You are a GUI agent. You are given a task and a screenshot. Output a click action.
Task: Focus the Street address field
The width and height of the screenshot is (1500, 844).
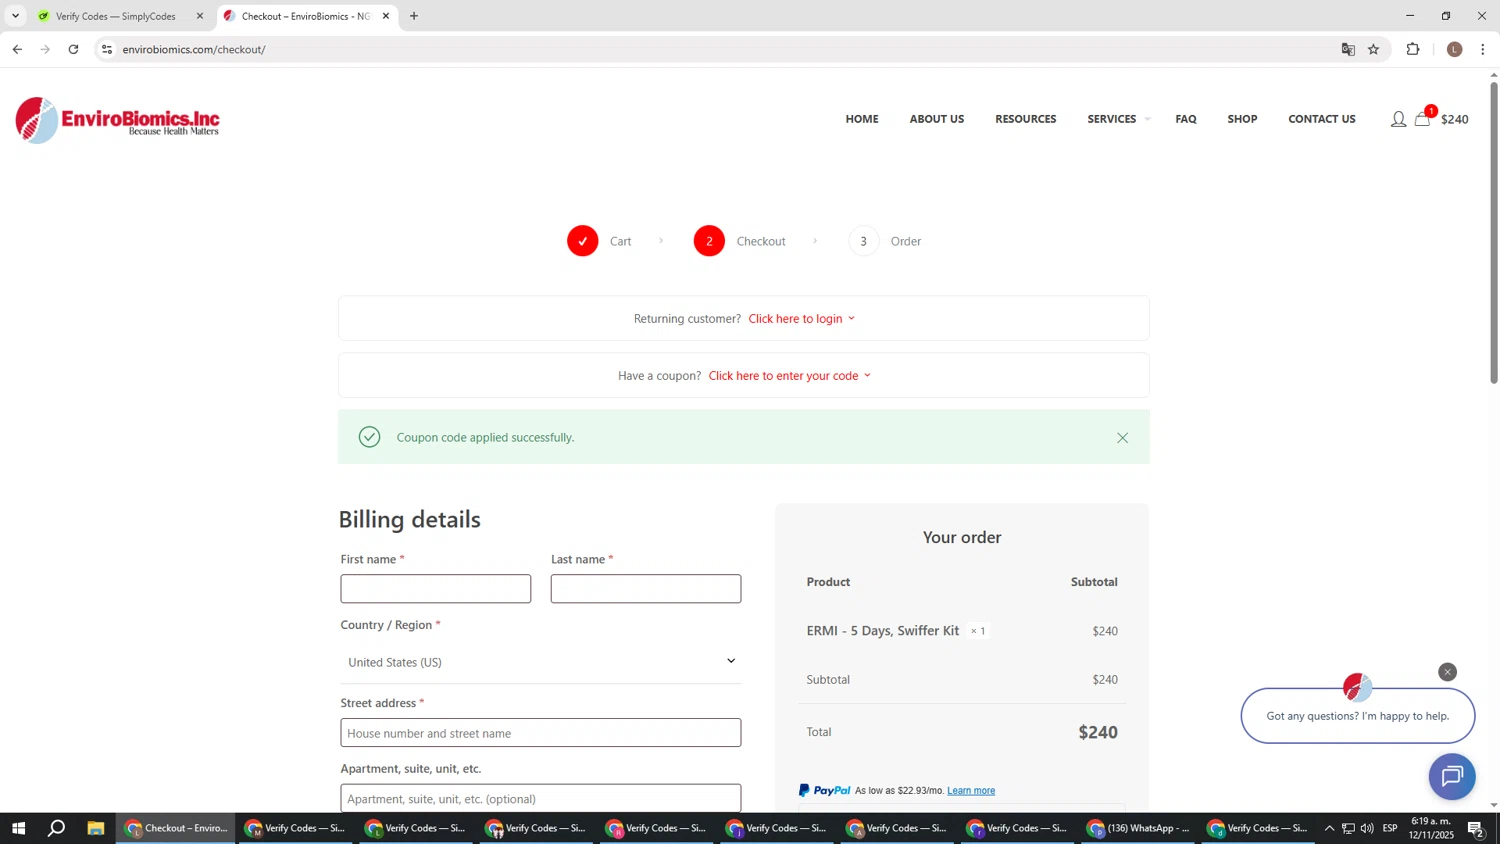click(541, 733)
